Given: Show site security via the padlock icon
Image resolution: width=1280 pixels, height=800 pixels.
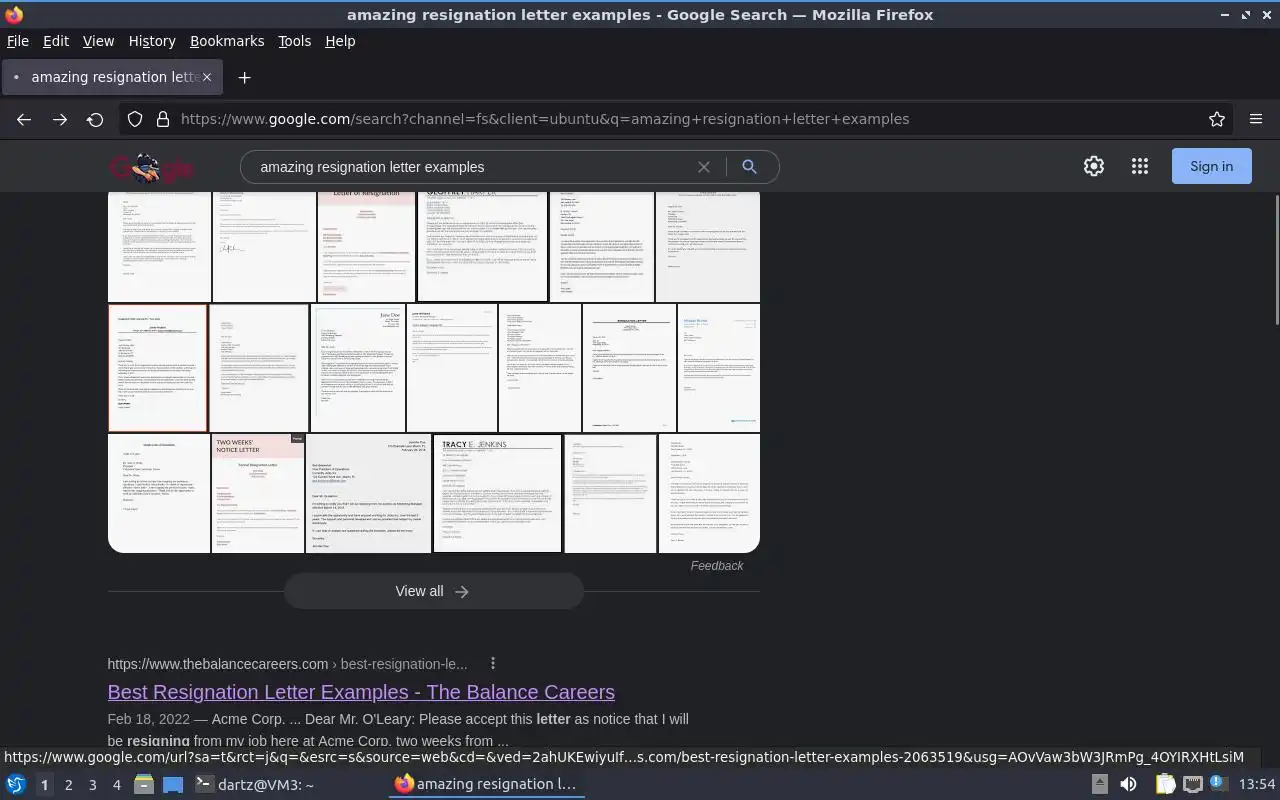Looking at the screenshot, I should pos(162,119).
